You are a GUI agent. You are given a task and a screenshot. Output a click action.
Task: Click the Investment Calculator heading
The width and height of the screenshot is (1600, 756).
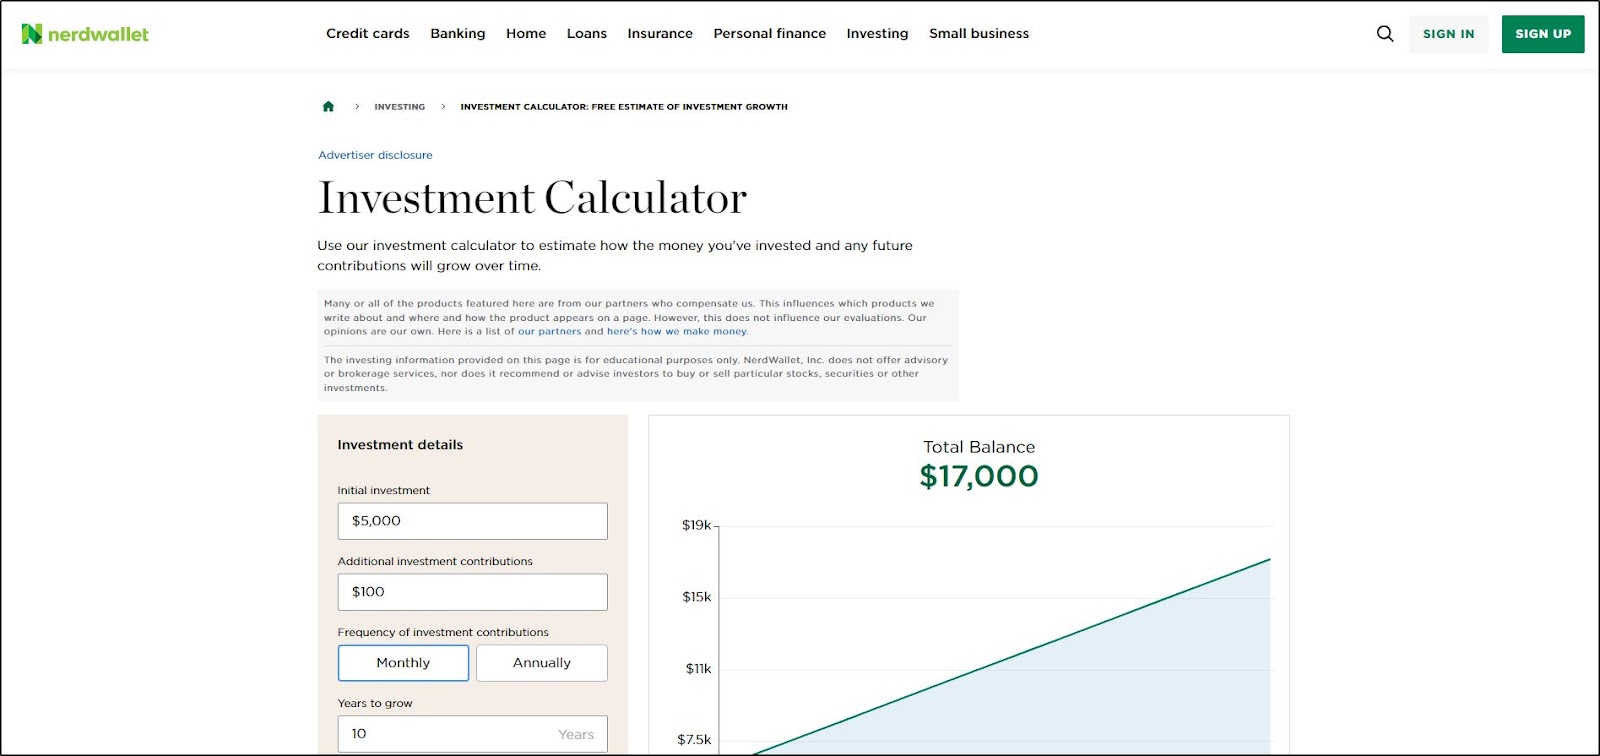pyautogui.click(x=532, y=198)
